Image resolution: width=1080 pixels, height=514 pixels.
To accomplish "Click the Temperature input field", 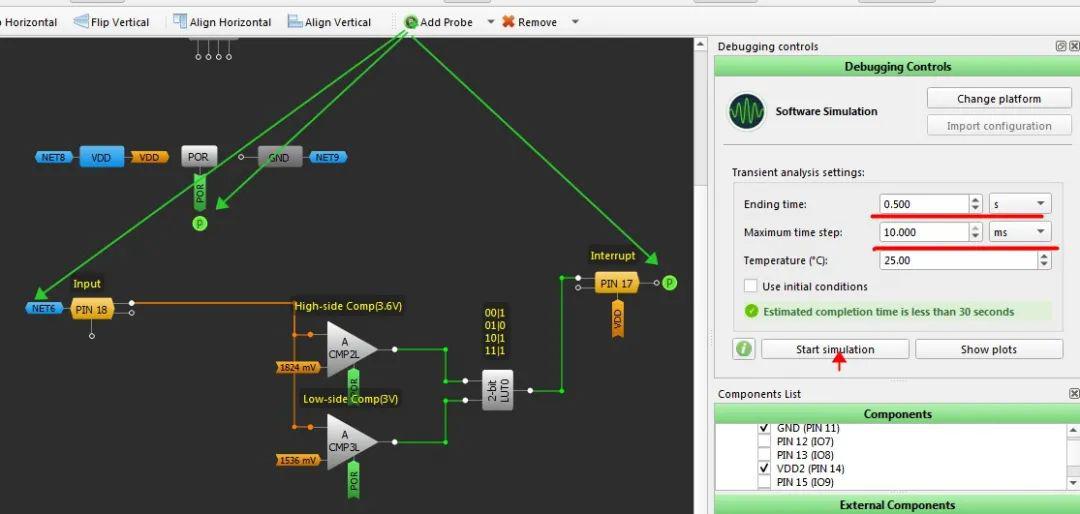I will (959, 260).
